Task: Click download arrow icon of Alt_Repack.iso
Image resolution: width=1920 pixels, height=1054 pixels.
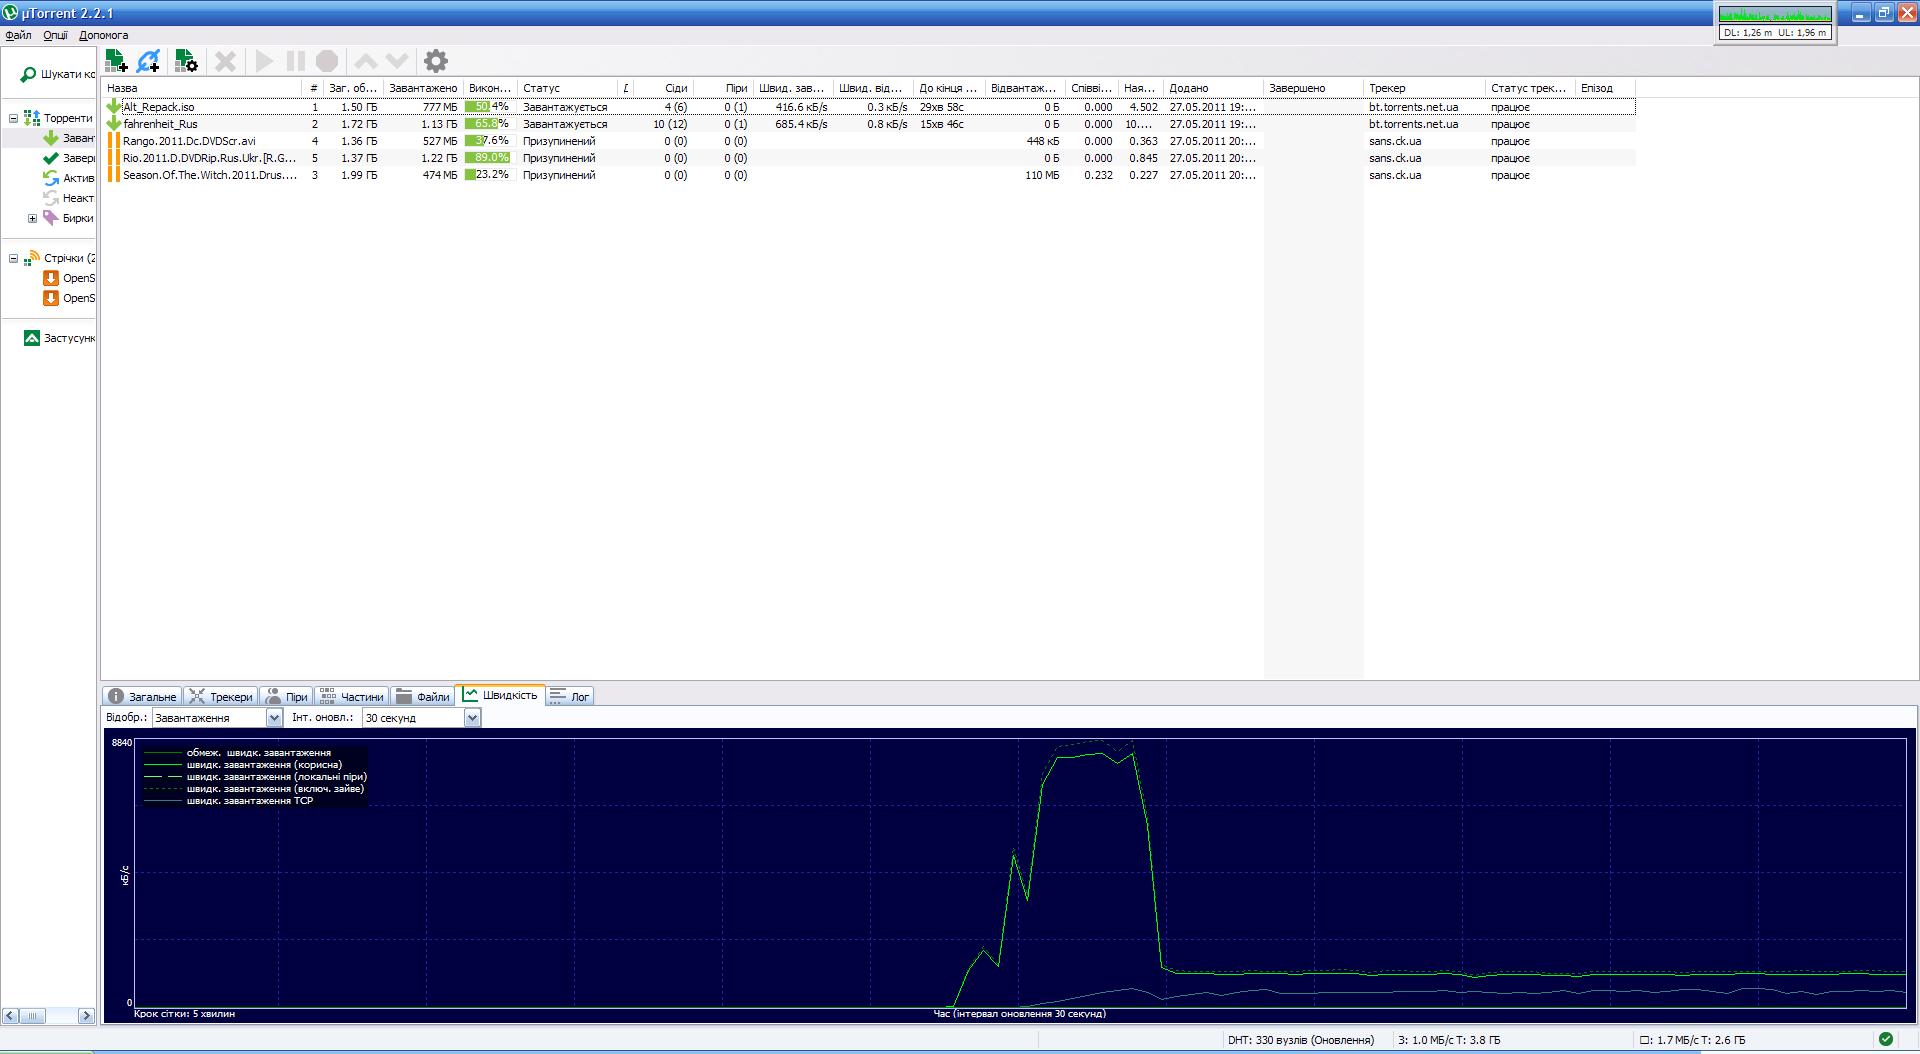Action: point(114,106)
